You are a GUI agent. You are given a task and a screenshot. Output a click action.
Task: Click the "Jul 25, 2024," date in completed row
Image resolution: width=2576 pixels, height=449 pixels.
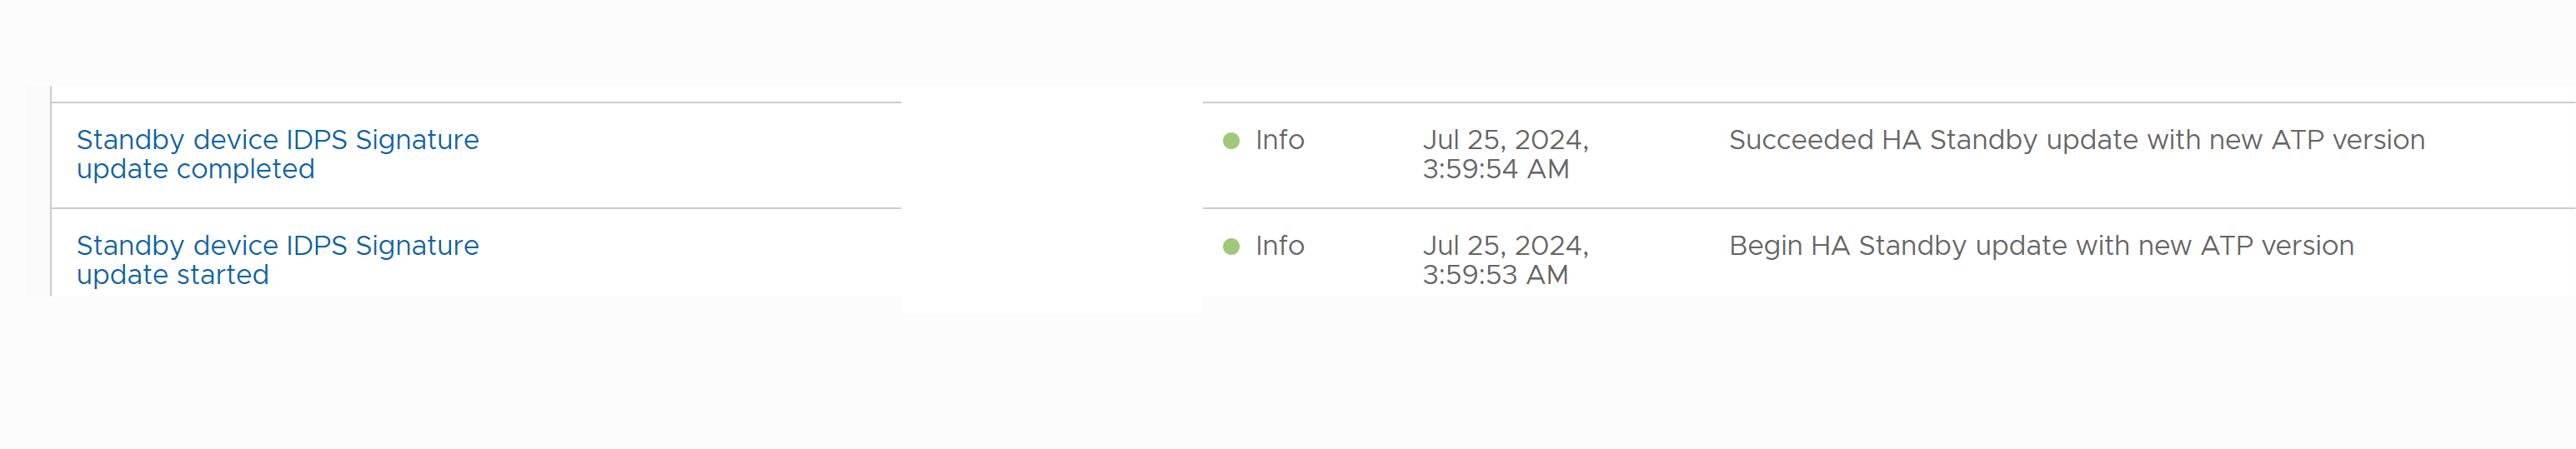pos(1505,140)
